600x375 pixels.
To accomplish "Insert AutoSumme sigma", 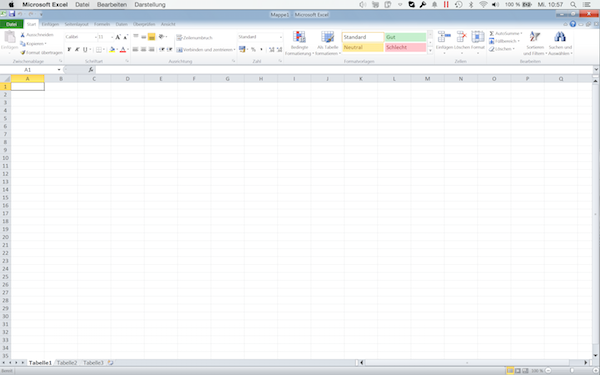I will click(x=505, y=34).
